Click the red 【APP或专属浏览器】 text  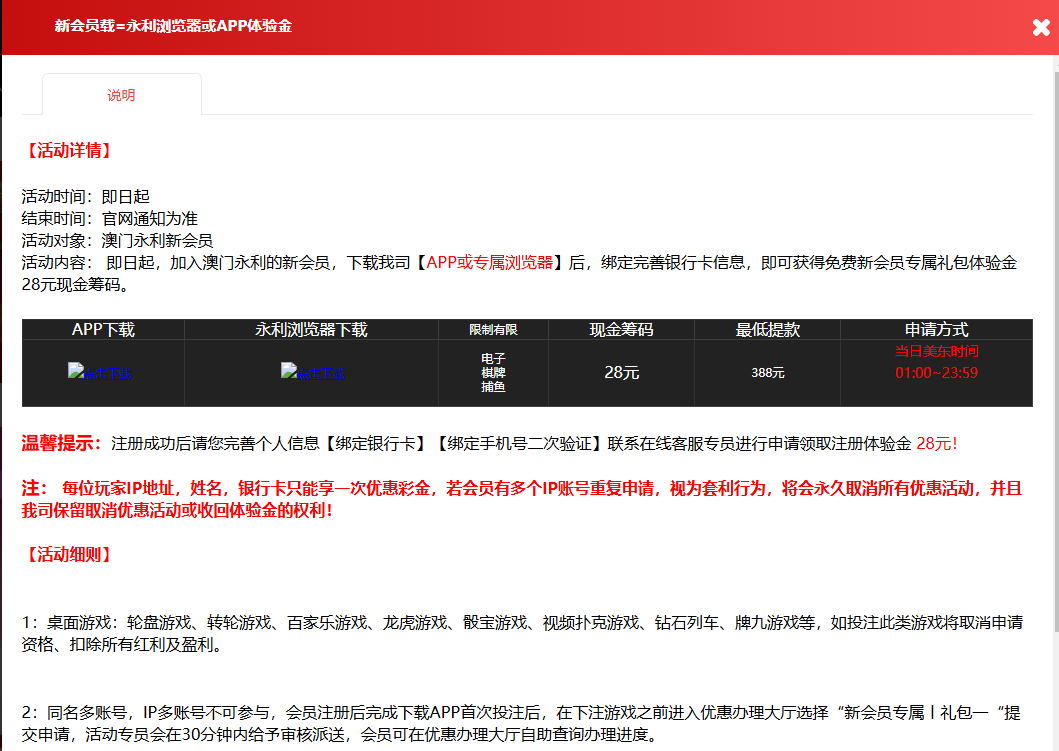click(489, 263)
